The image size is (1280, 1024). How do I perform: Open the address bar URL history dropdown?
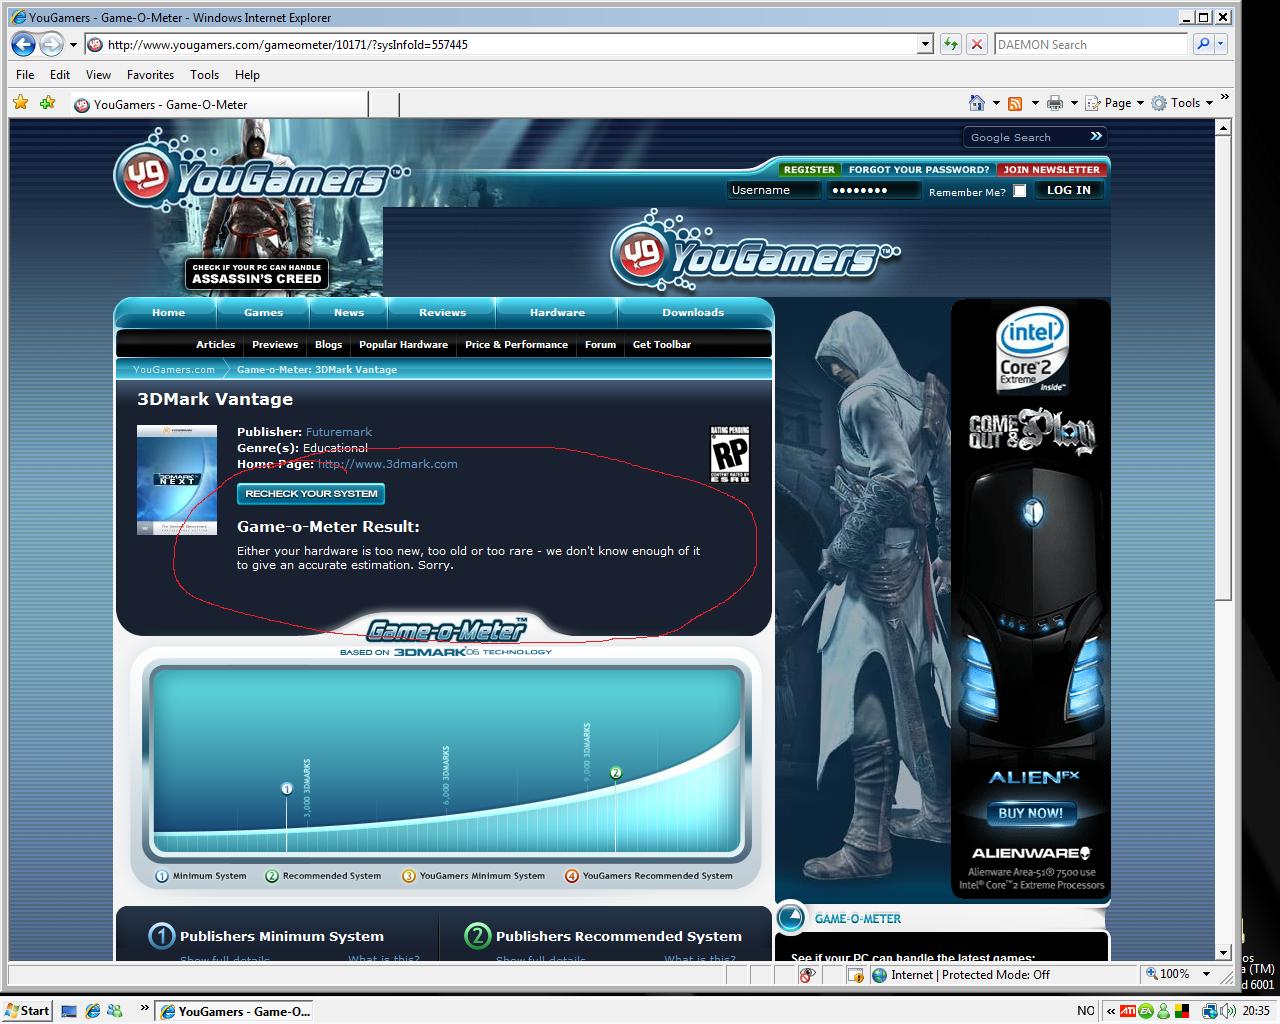pos(925,44)
